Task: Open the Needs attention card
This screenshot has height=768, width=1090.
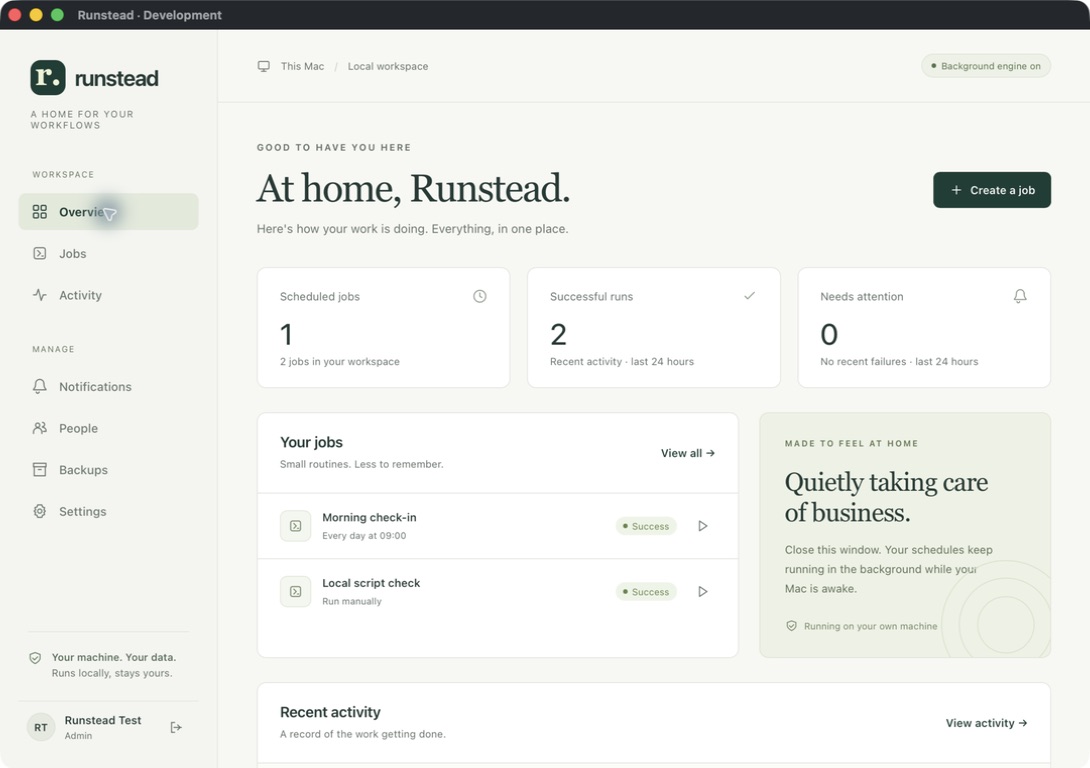Action: (x=924, y=327)
